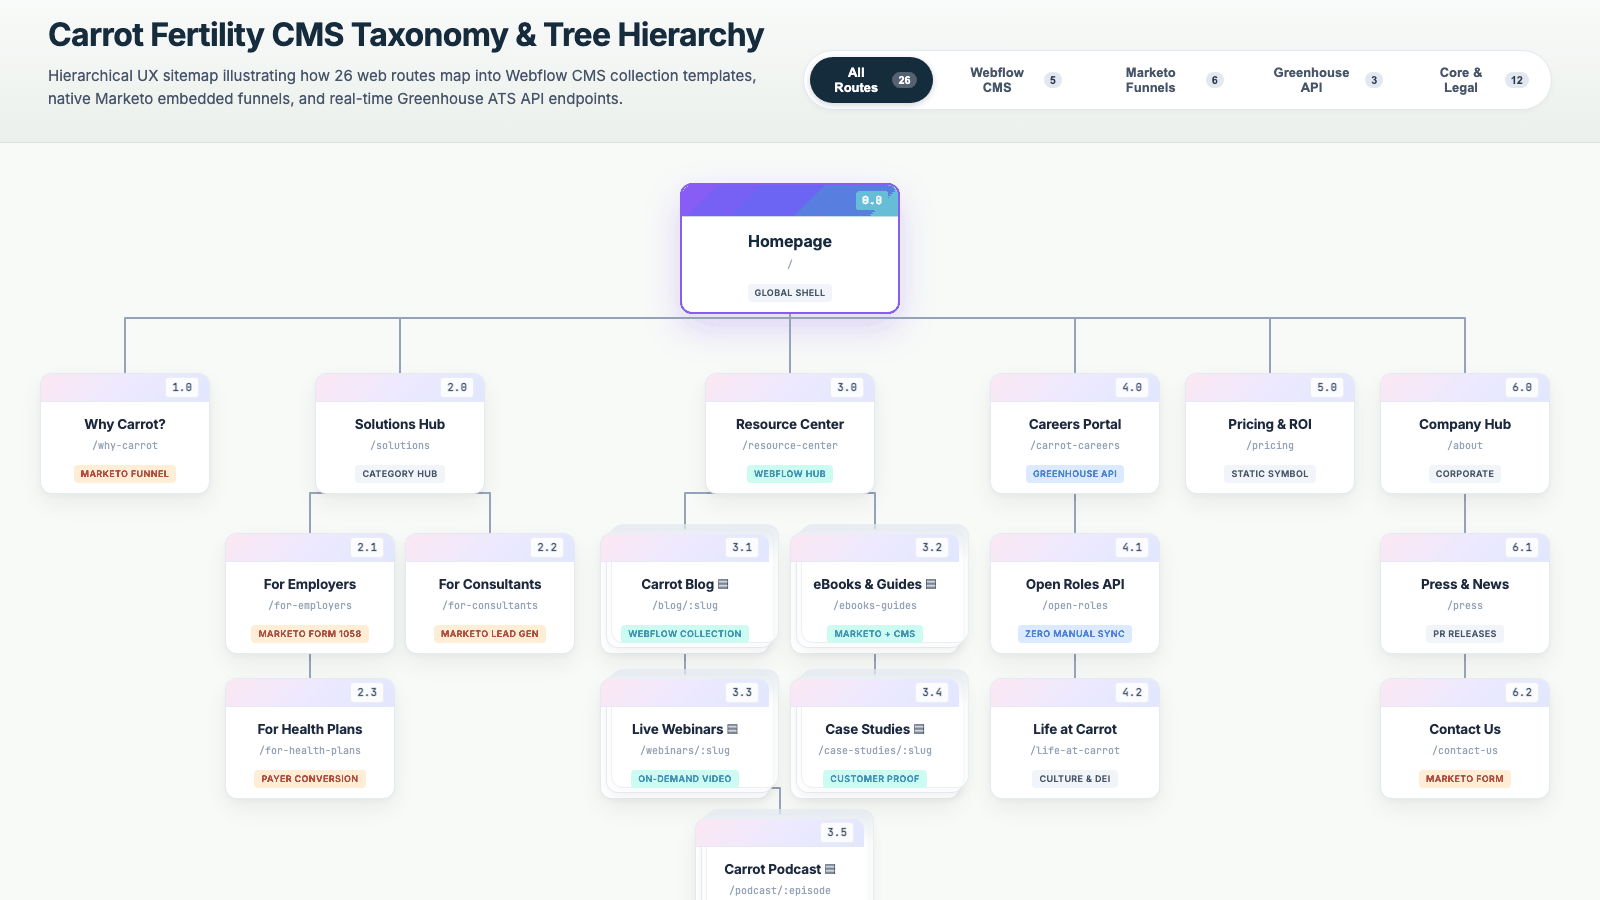Click the ZERO MANUAL SYNC tag
The width and height of the screenshot is (1600, 900).
[1075, 634]
